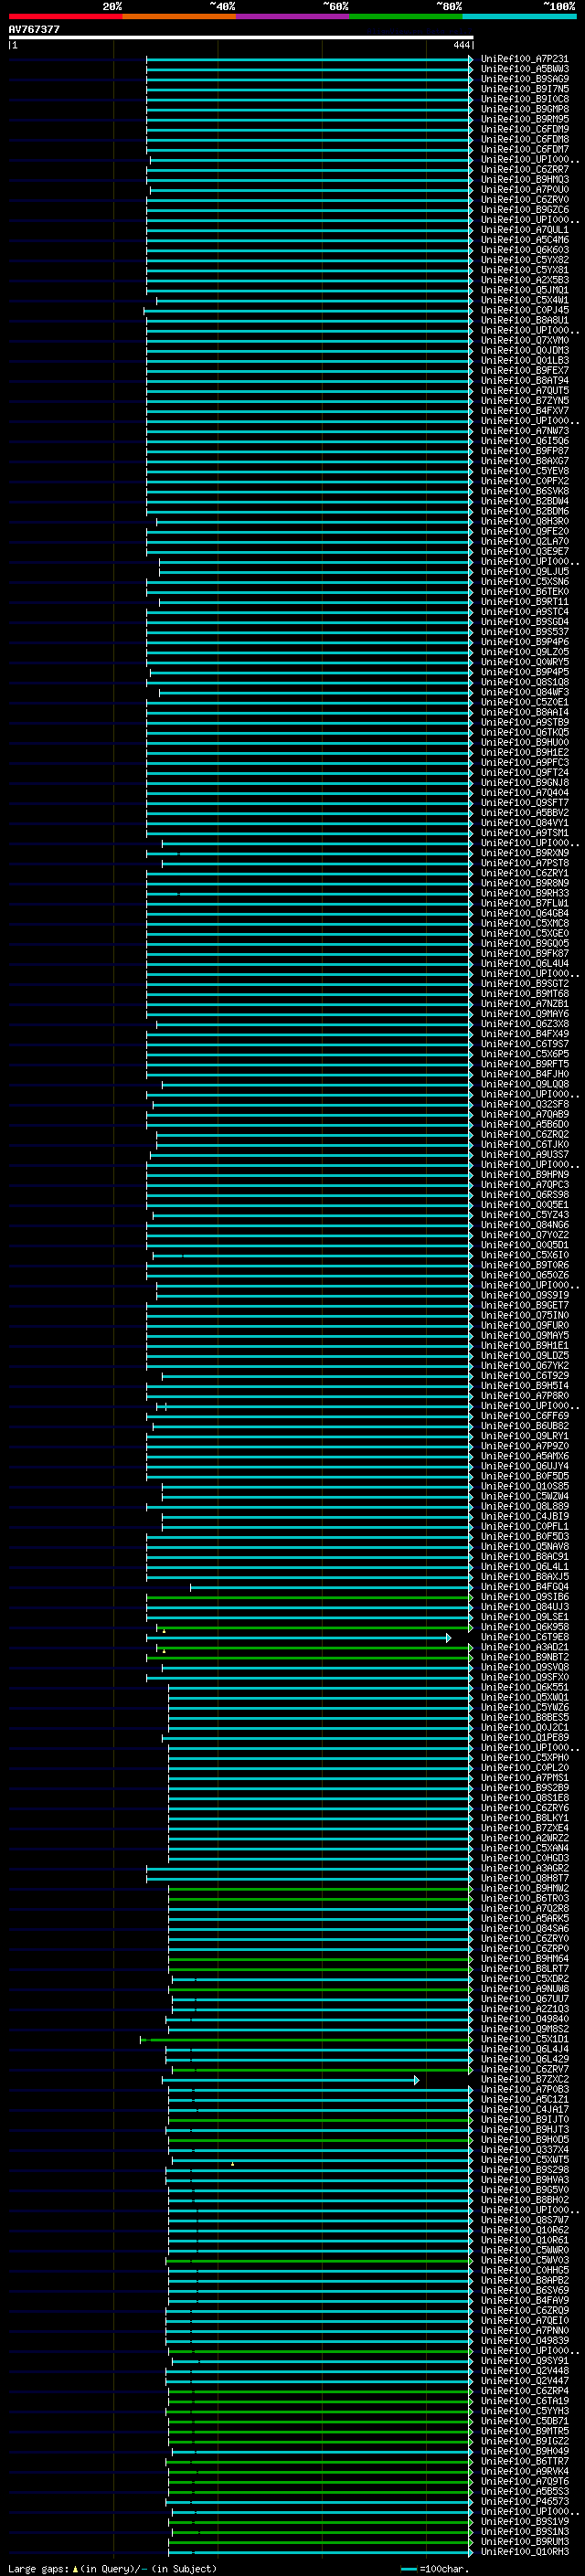Click the white query sequence bar
This screenshot has width=585, height=2576.
click(240, 37)
